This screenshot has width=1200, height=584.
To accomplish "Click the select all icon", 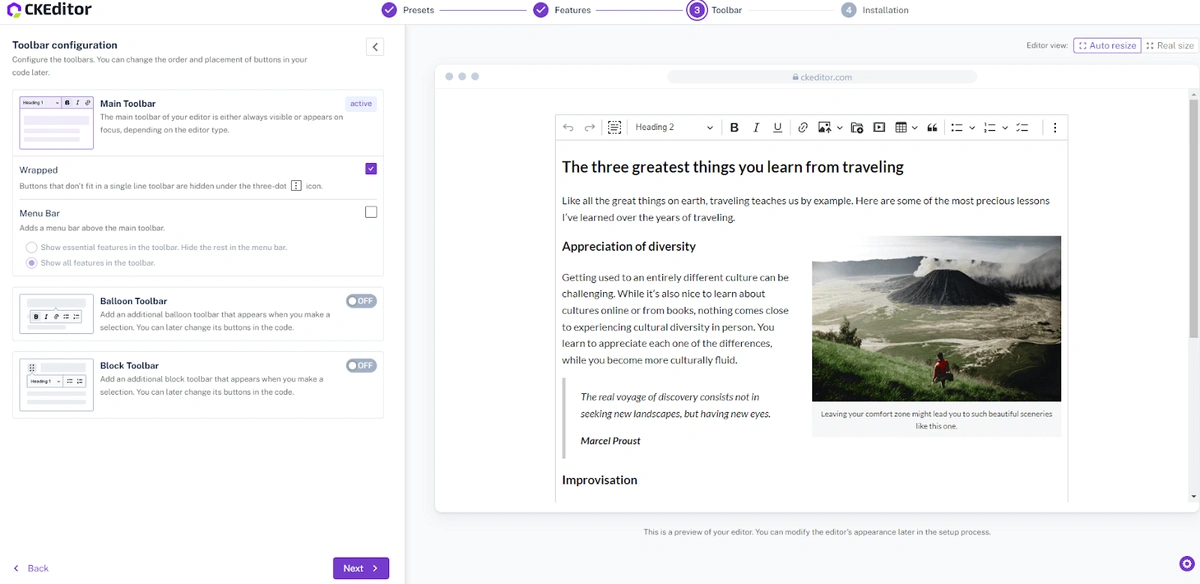I will click(x=614, y=127).
